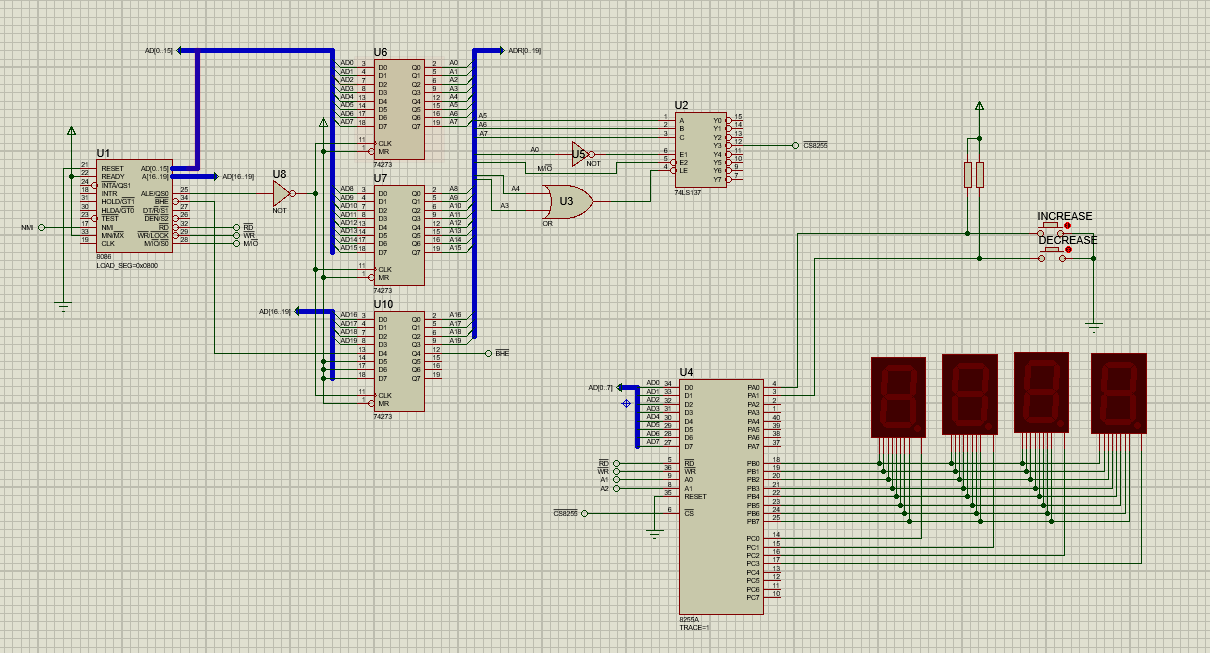Screen dimensions: 1210x653
Task: Click the ADR[0..19] bus label
Action: (x=521, y=48)
